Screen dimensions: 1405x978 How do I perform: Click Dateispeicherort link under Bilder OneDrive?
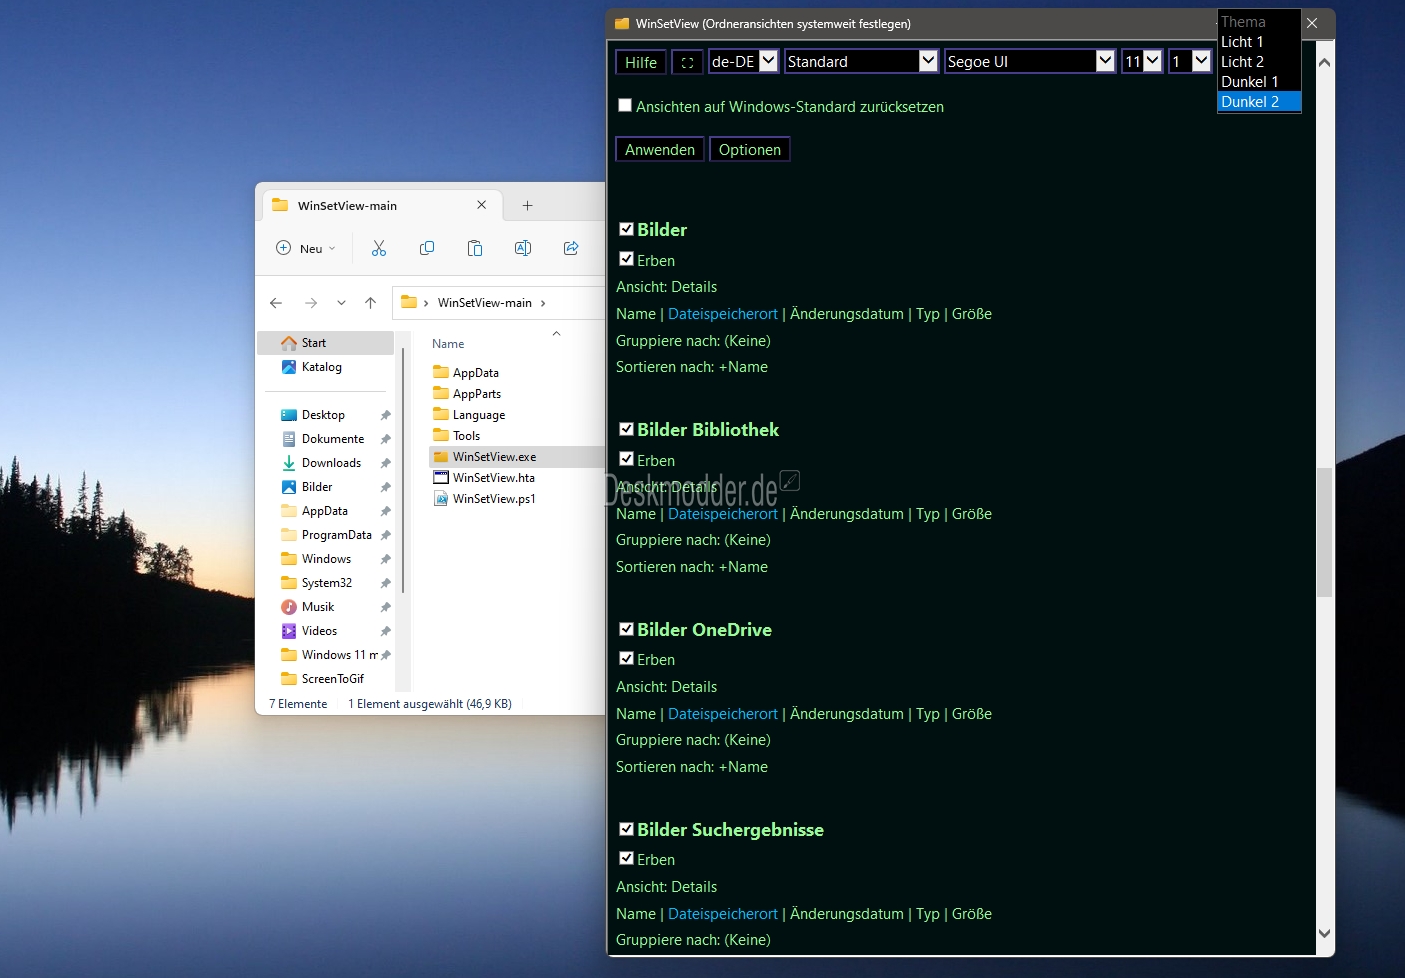(x=723, y=714)
